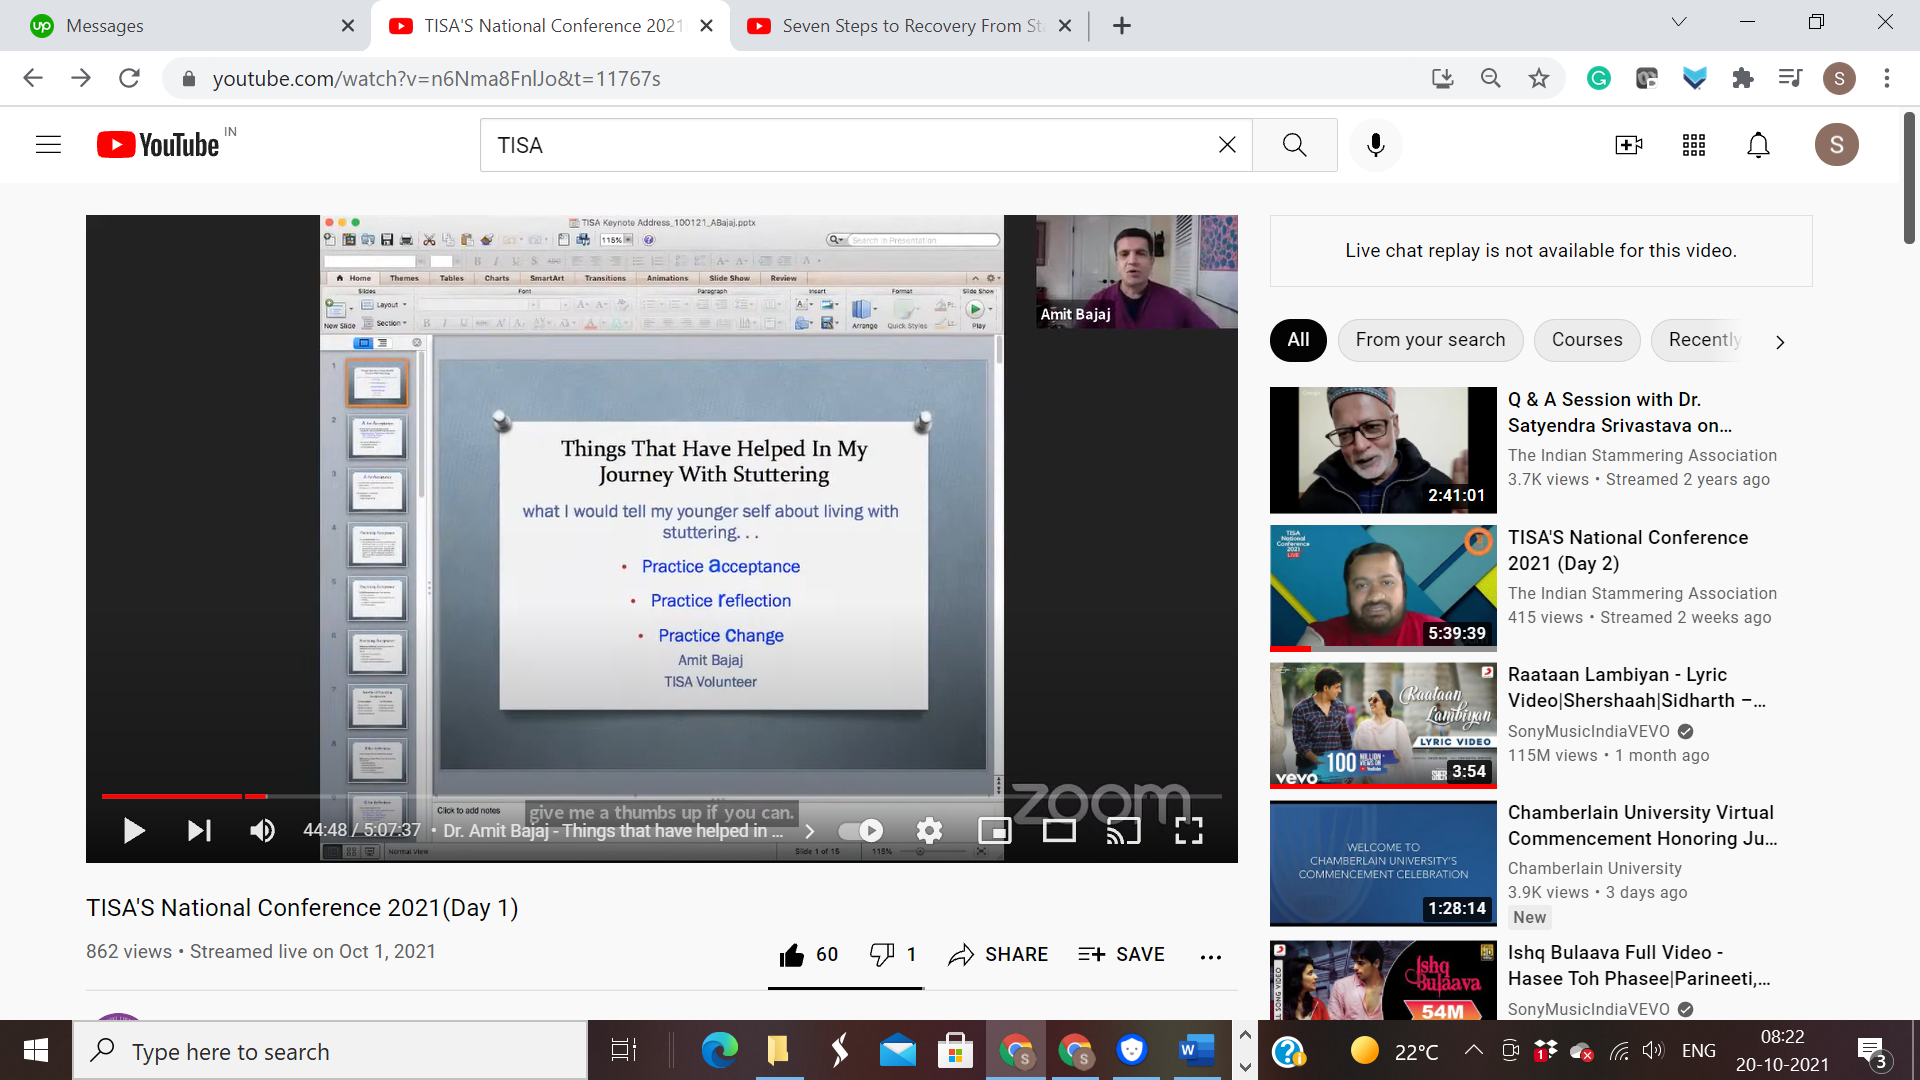Open the extensions puzzle menu
The width and height of the screenshot is (1920, 1080).
click(x=1743, y=78)
